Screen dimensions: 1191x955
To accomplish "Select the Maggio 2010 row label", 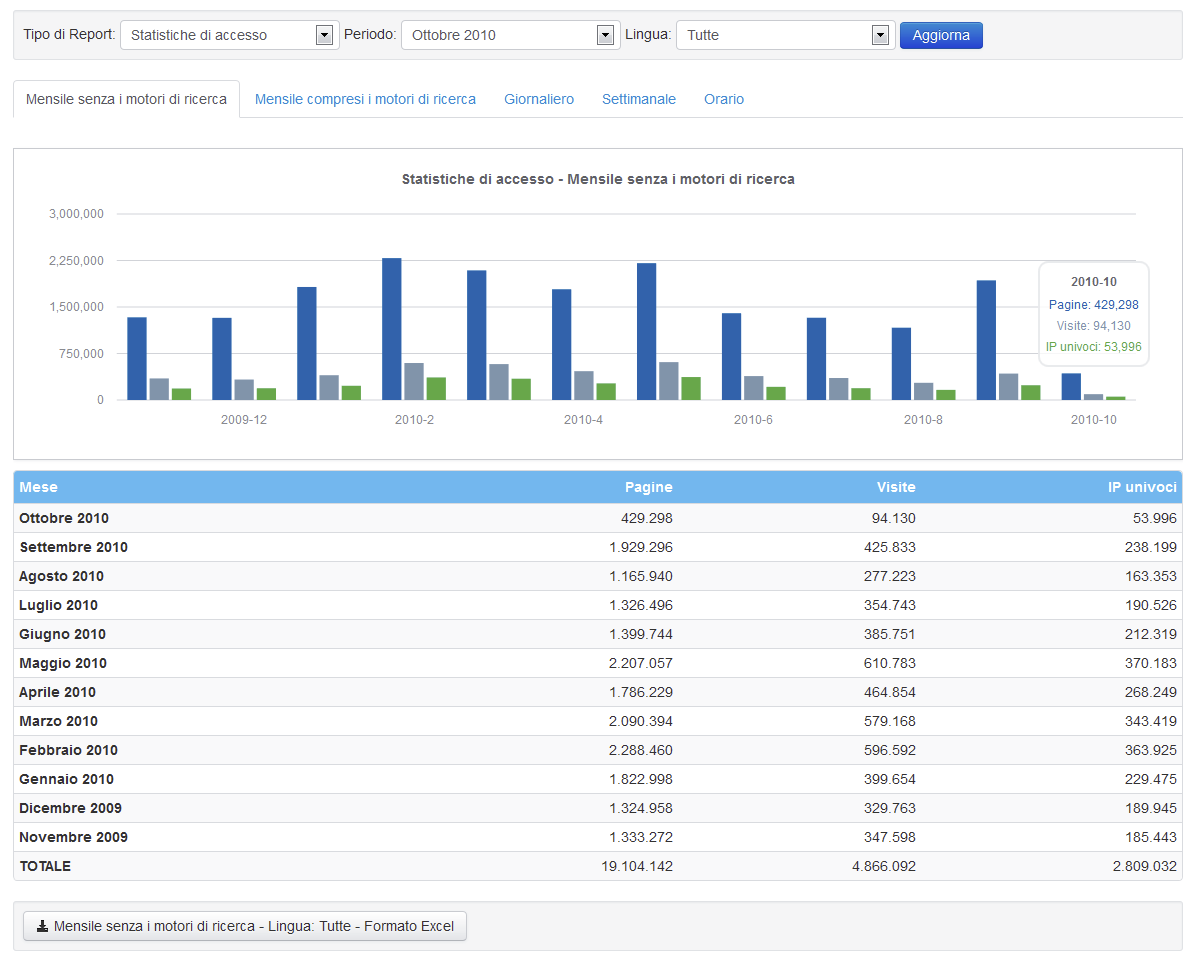I will point(63,662).
